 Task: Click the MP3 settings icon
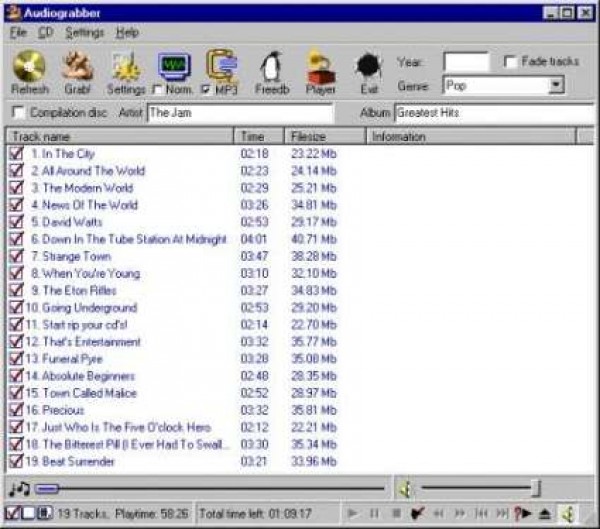(x=222, y=64)
